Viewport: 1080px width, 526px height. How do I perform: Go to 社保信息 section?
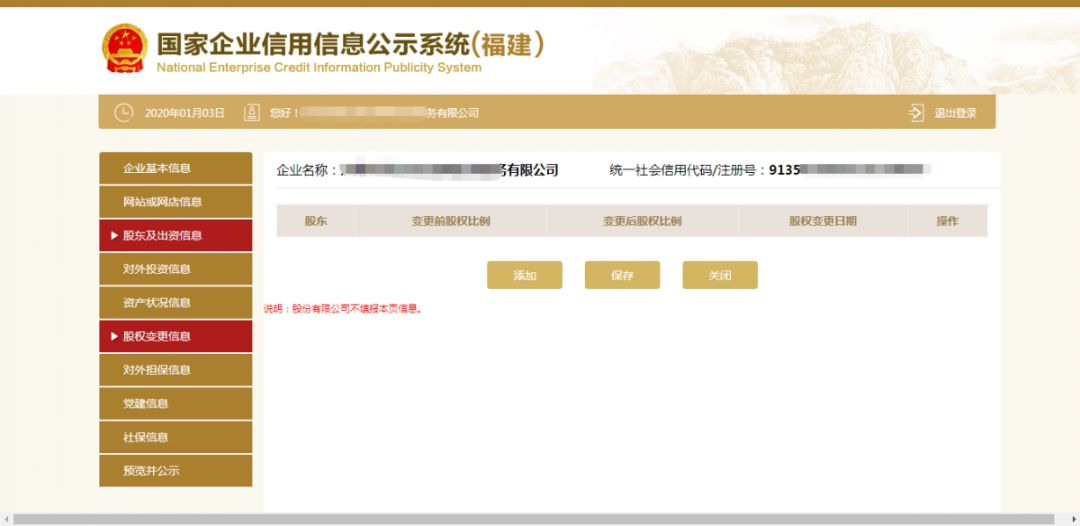tap(145, 437)
